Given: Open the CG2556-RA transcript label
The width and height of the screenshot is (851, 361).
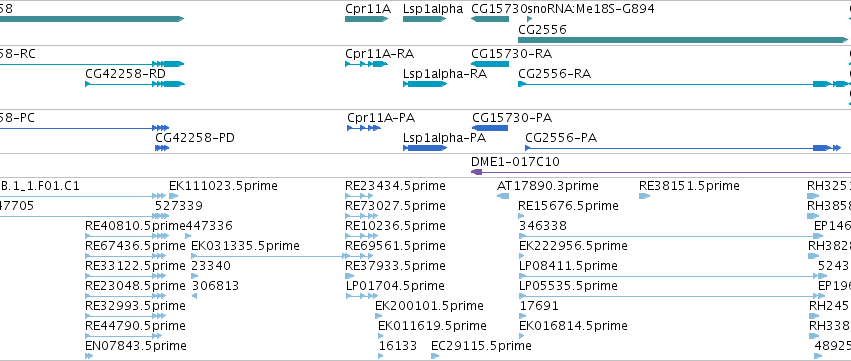Looking at the screenshot, I should point(555,73).
